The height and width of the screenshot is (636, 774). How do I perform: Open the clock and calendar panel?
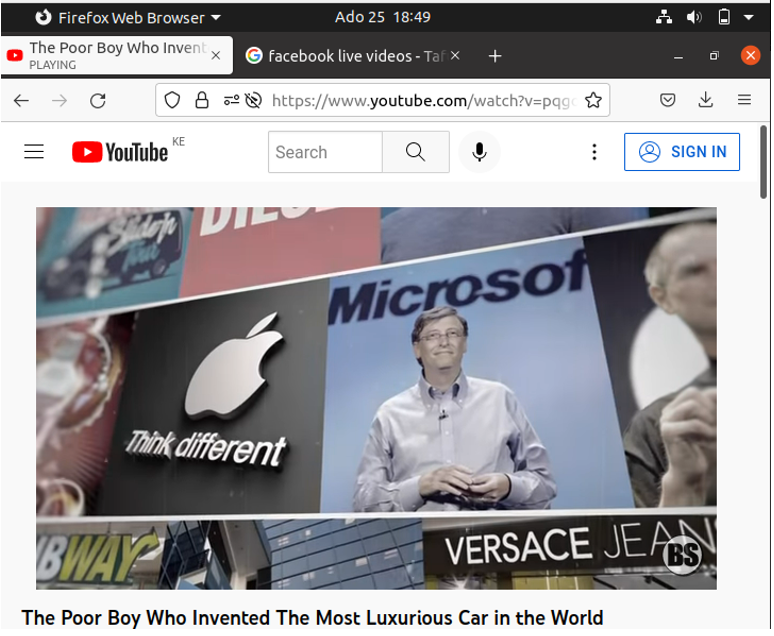383,17
